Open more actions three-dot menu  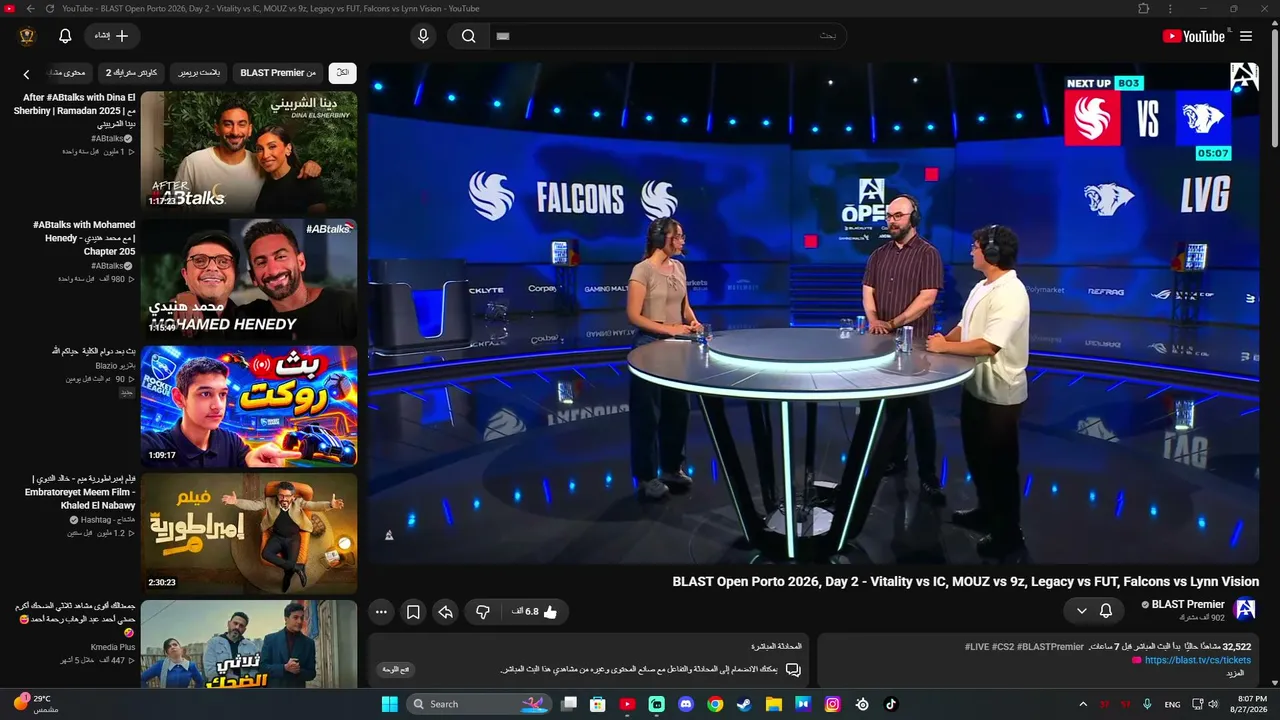click(381, 611)
